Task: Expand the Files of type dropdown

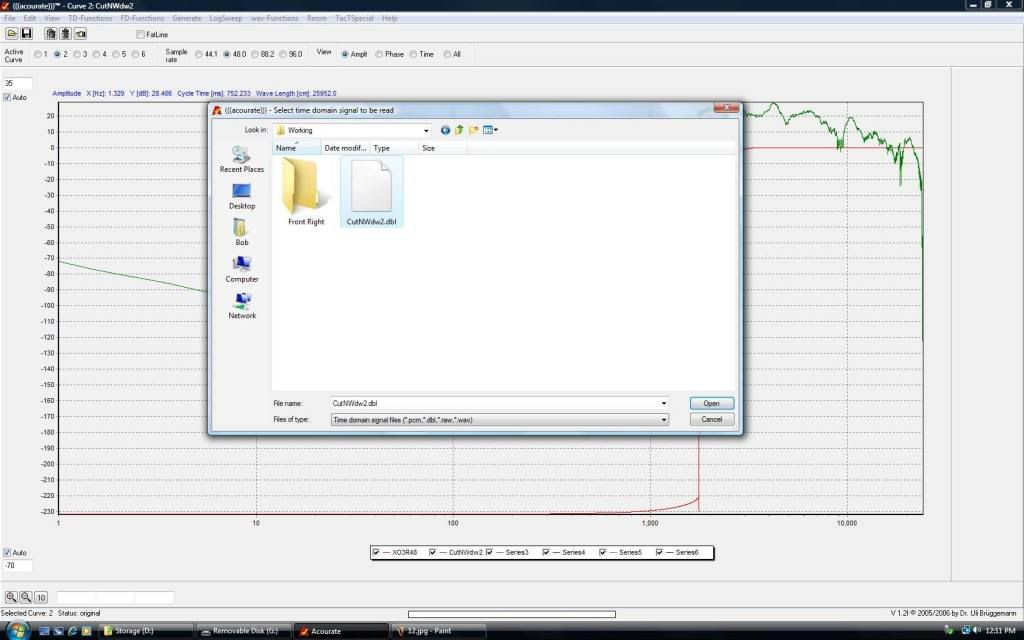Action: (664, 420)
